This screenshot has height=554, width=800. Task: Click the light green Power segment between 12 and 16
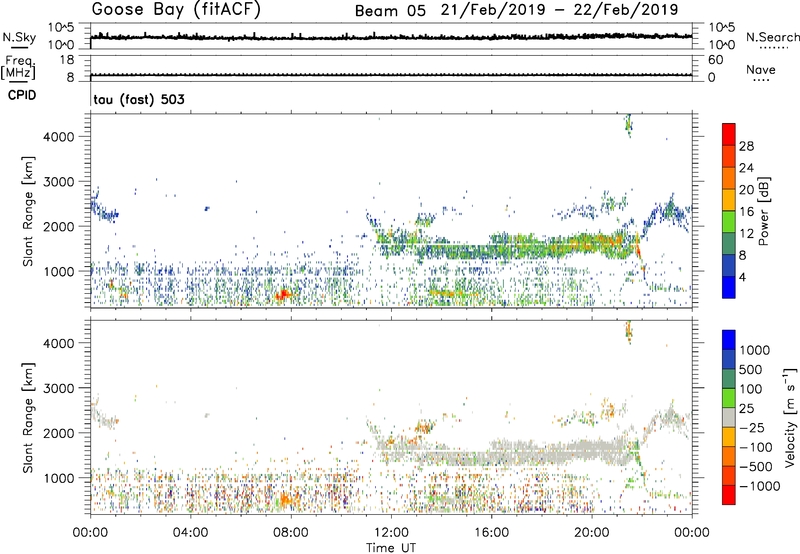(x=729, y=222)
